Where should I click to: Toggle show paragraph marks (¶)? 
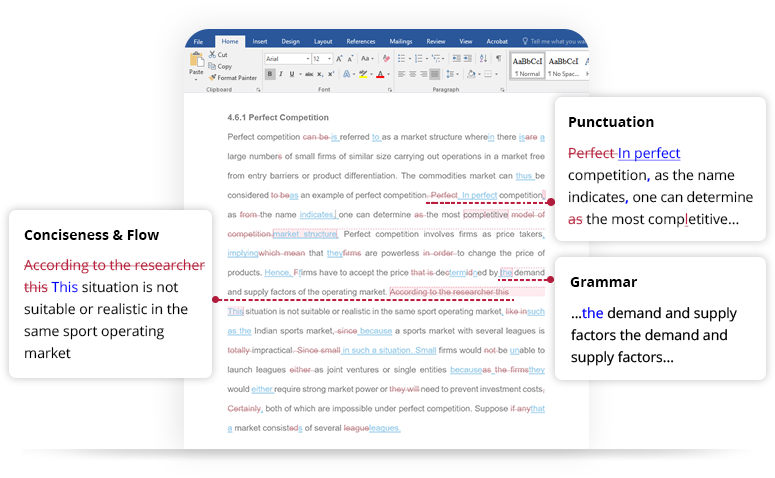click(x=499, y=59)
